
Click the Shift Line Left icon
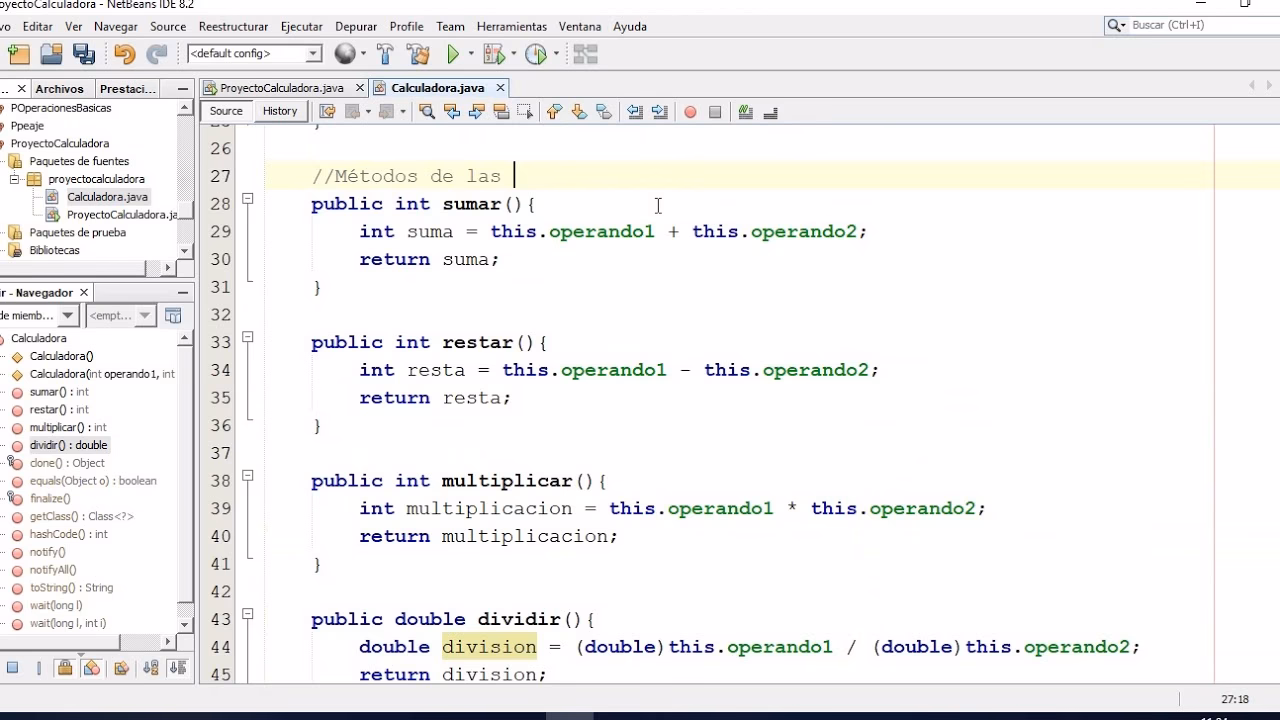[635, 112]
